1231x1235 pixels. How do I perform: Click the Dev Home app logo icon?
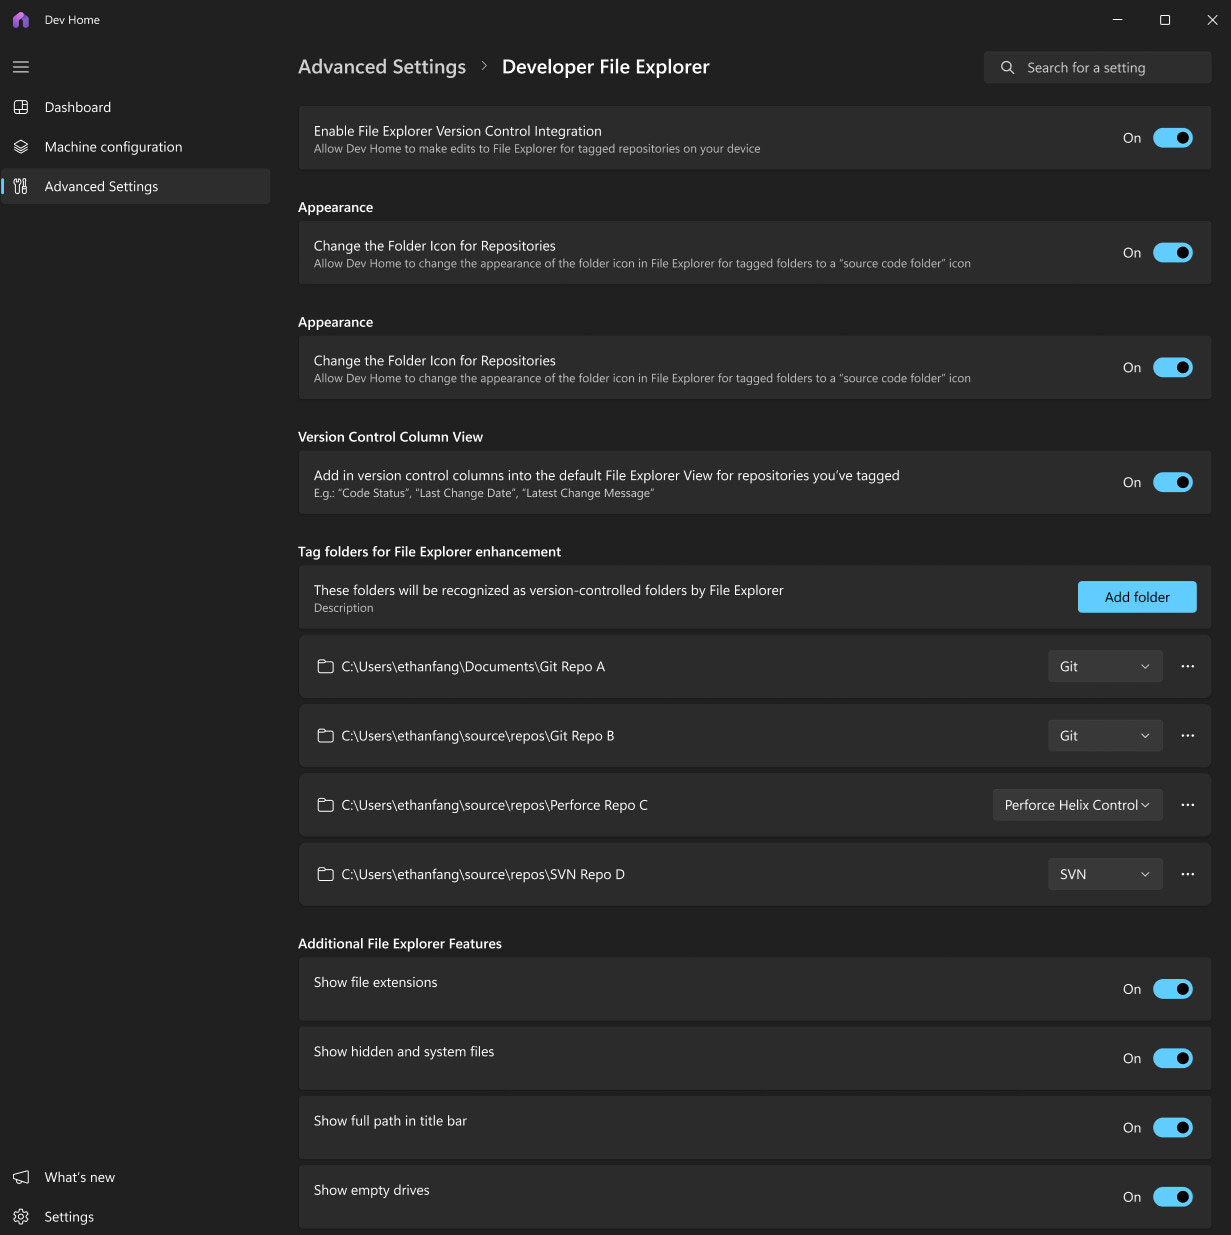coord(21,20)
